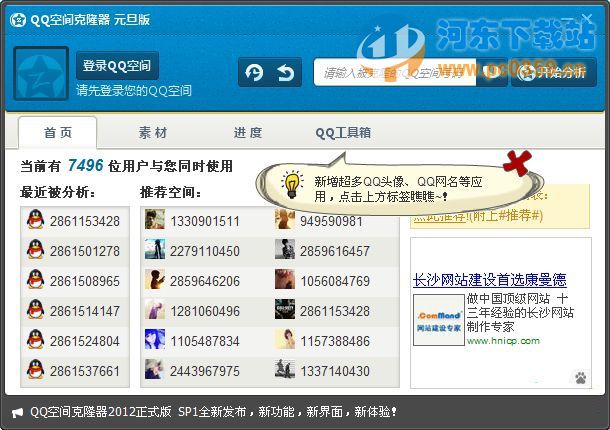Select recent number 2861524804
This screenshot has width=610, height=430.
tap(85, 341)
